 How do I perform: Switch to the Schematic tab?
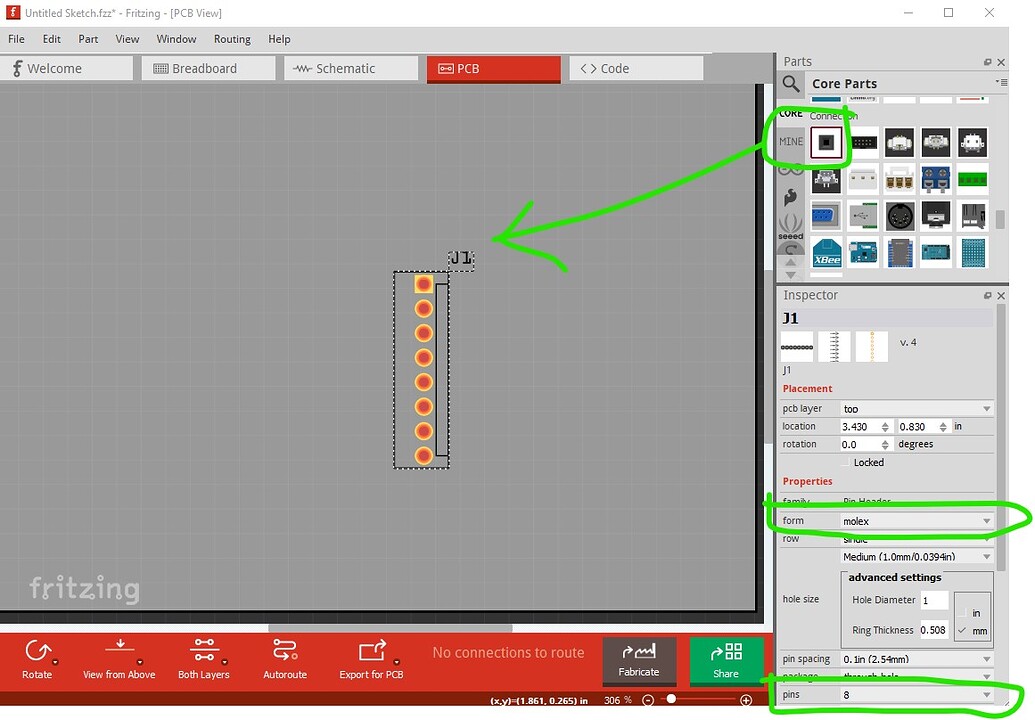pyautogui.click(x=350, y=68)
